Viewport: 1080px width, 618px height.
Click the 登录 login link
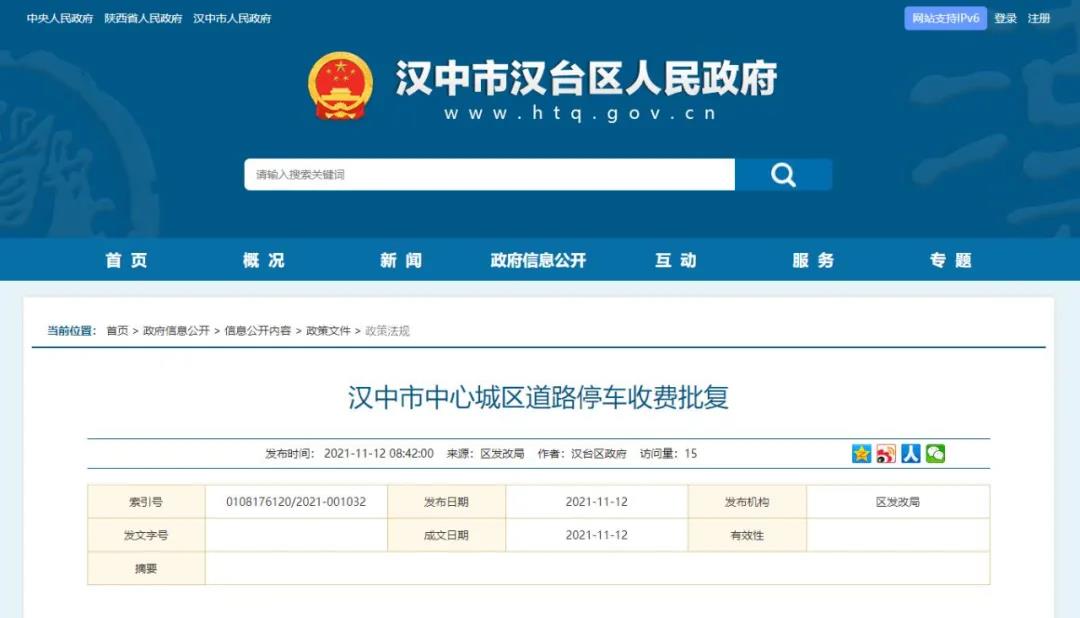pos(1006,19)
